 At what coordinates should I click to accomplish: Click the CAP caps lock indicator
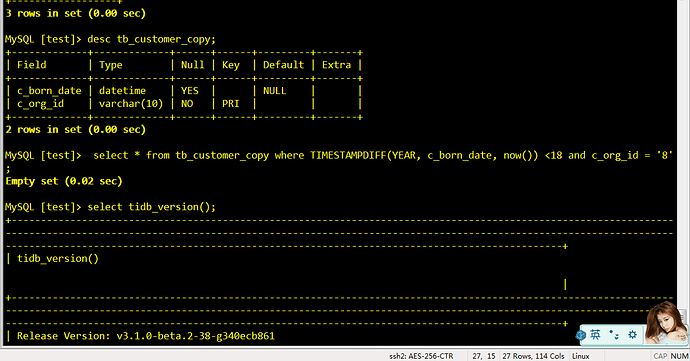point(660,356)
